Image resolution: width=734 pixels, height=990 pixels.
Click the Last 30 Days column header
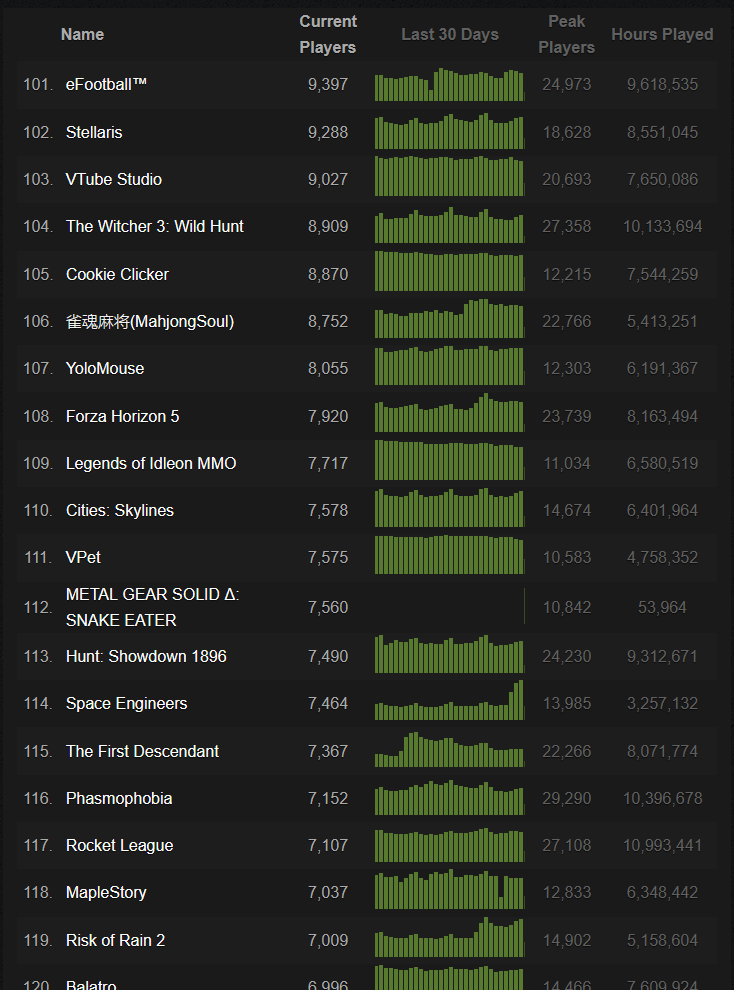449,34
